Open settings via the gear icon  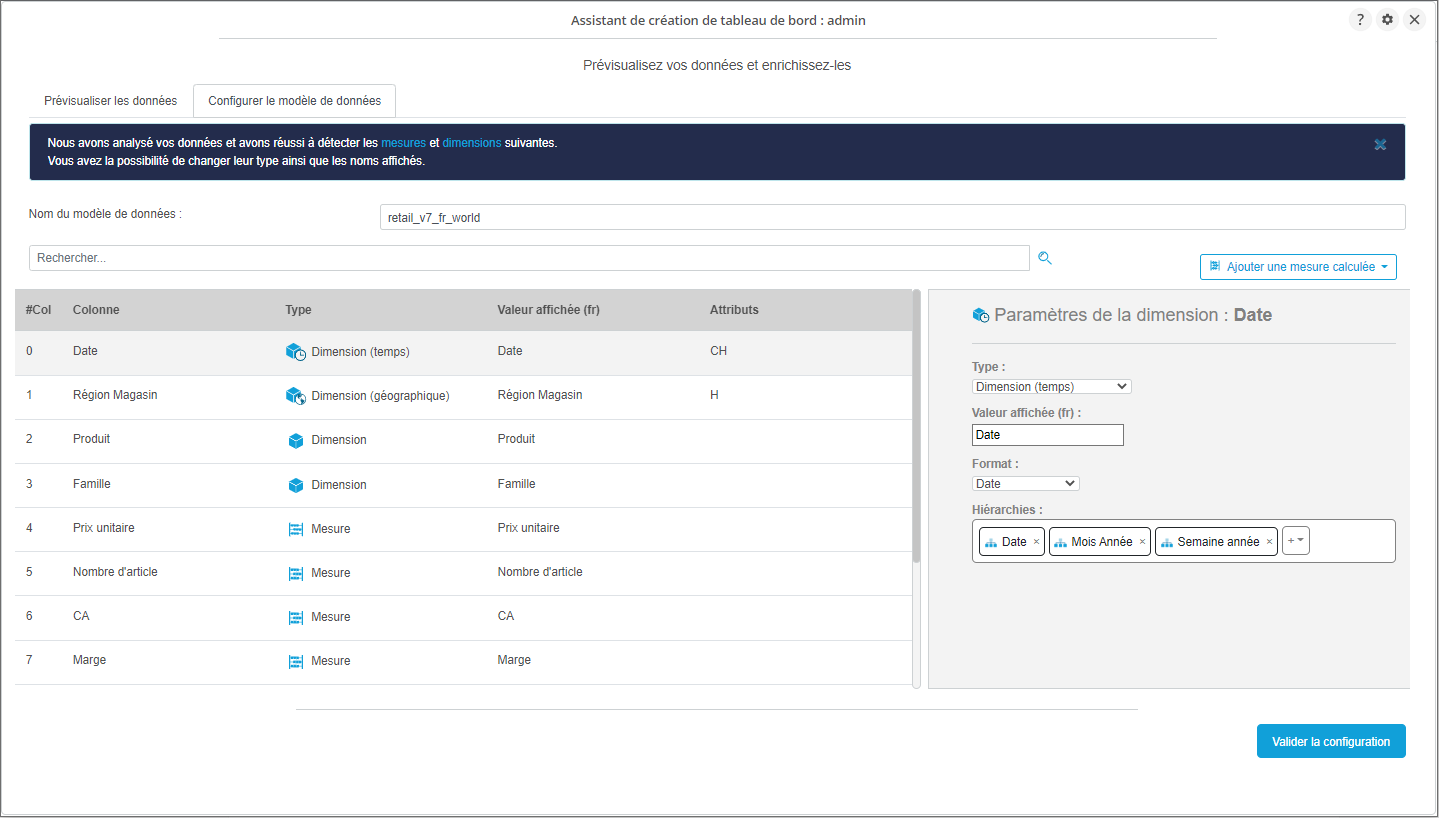click(1387, 20)
